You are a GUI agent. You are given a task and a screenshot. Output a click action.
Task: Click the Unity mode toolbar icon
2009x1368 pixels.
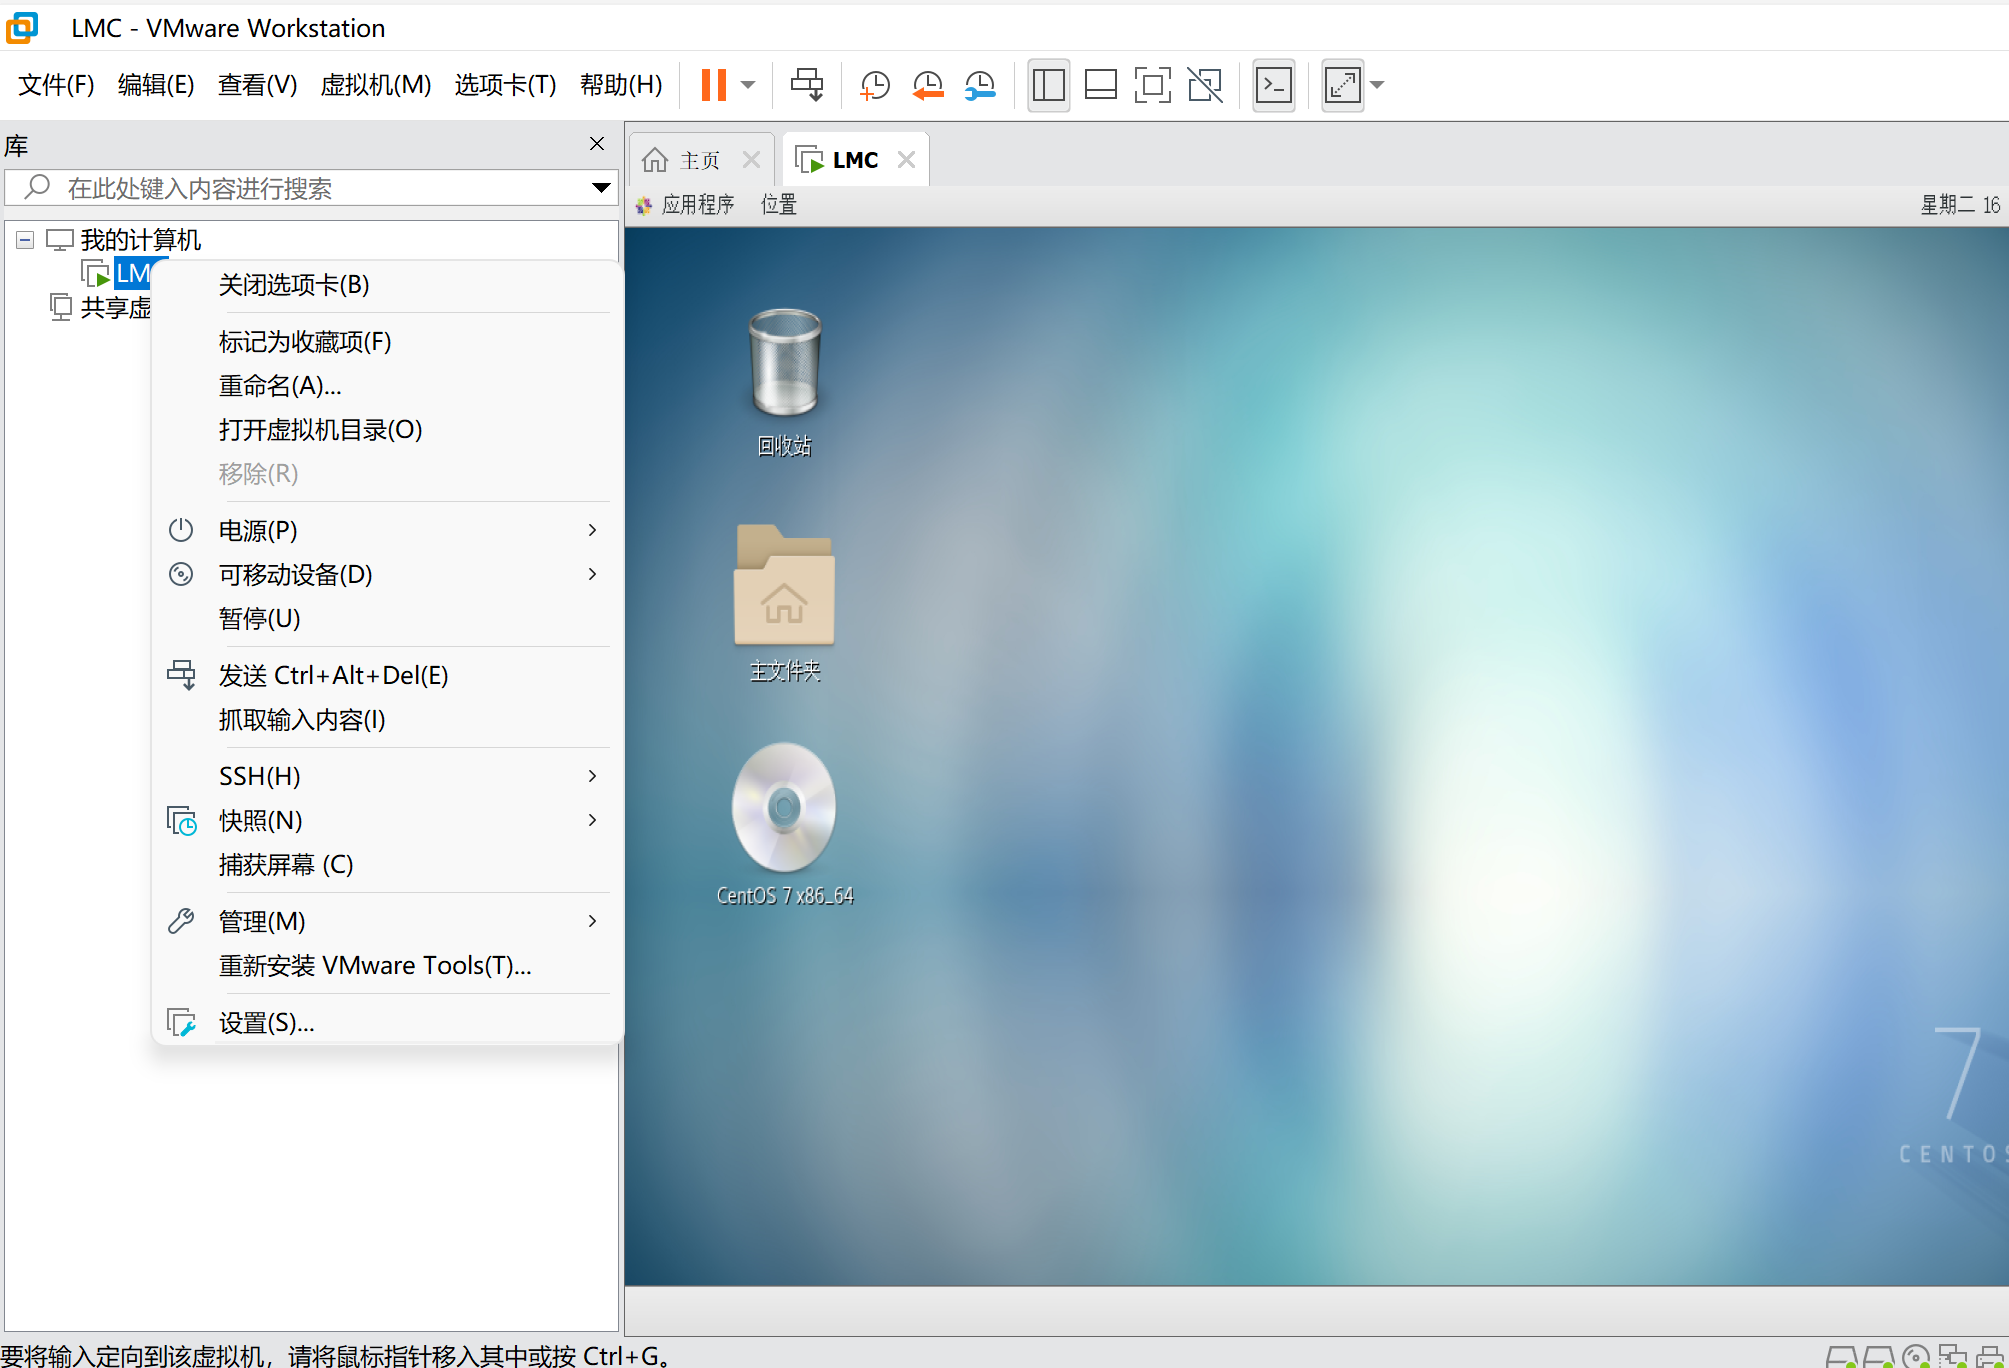[1205, 85]
